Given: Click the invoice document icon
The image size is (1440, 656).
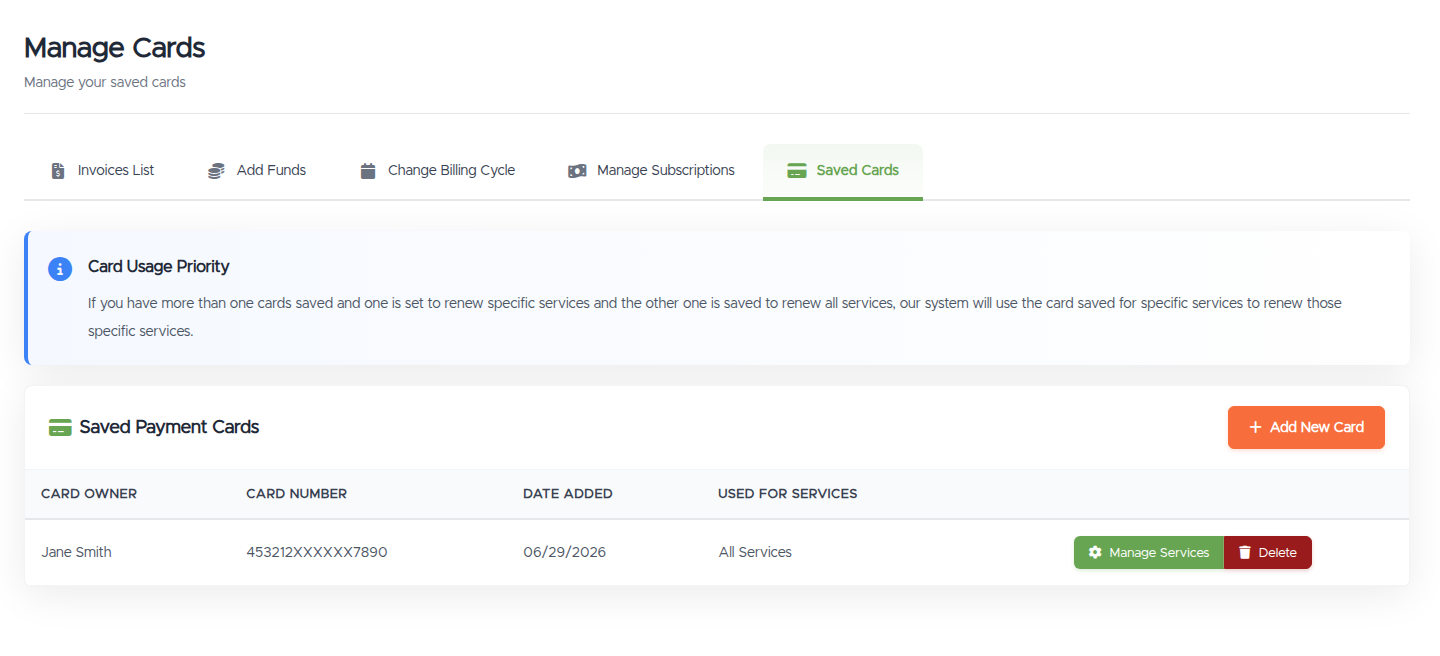Looking at the screenshot, I should click(58, 171).
